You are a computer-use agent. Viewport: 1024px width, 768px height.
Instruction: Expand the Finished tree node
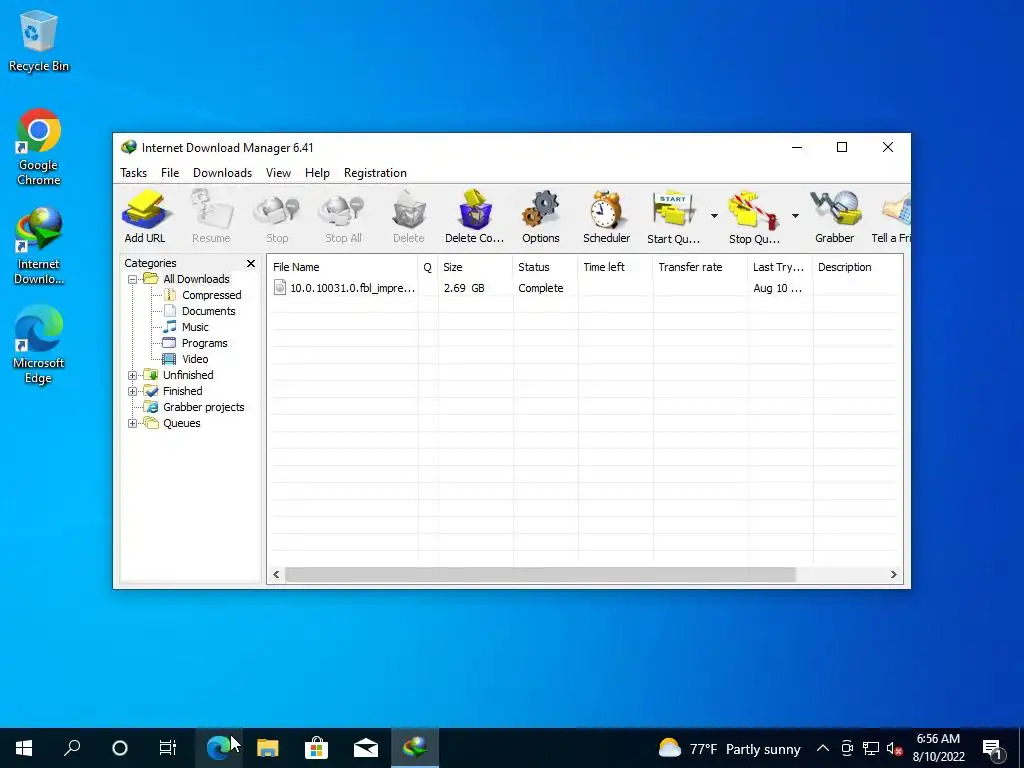[133, 392]
